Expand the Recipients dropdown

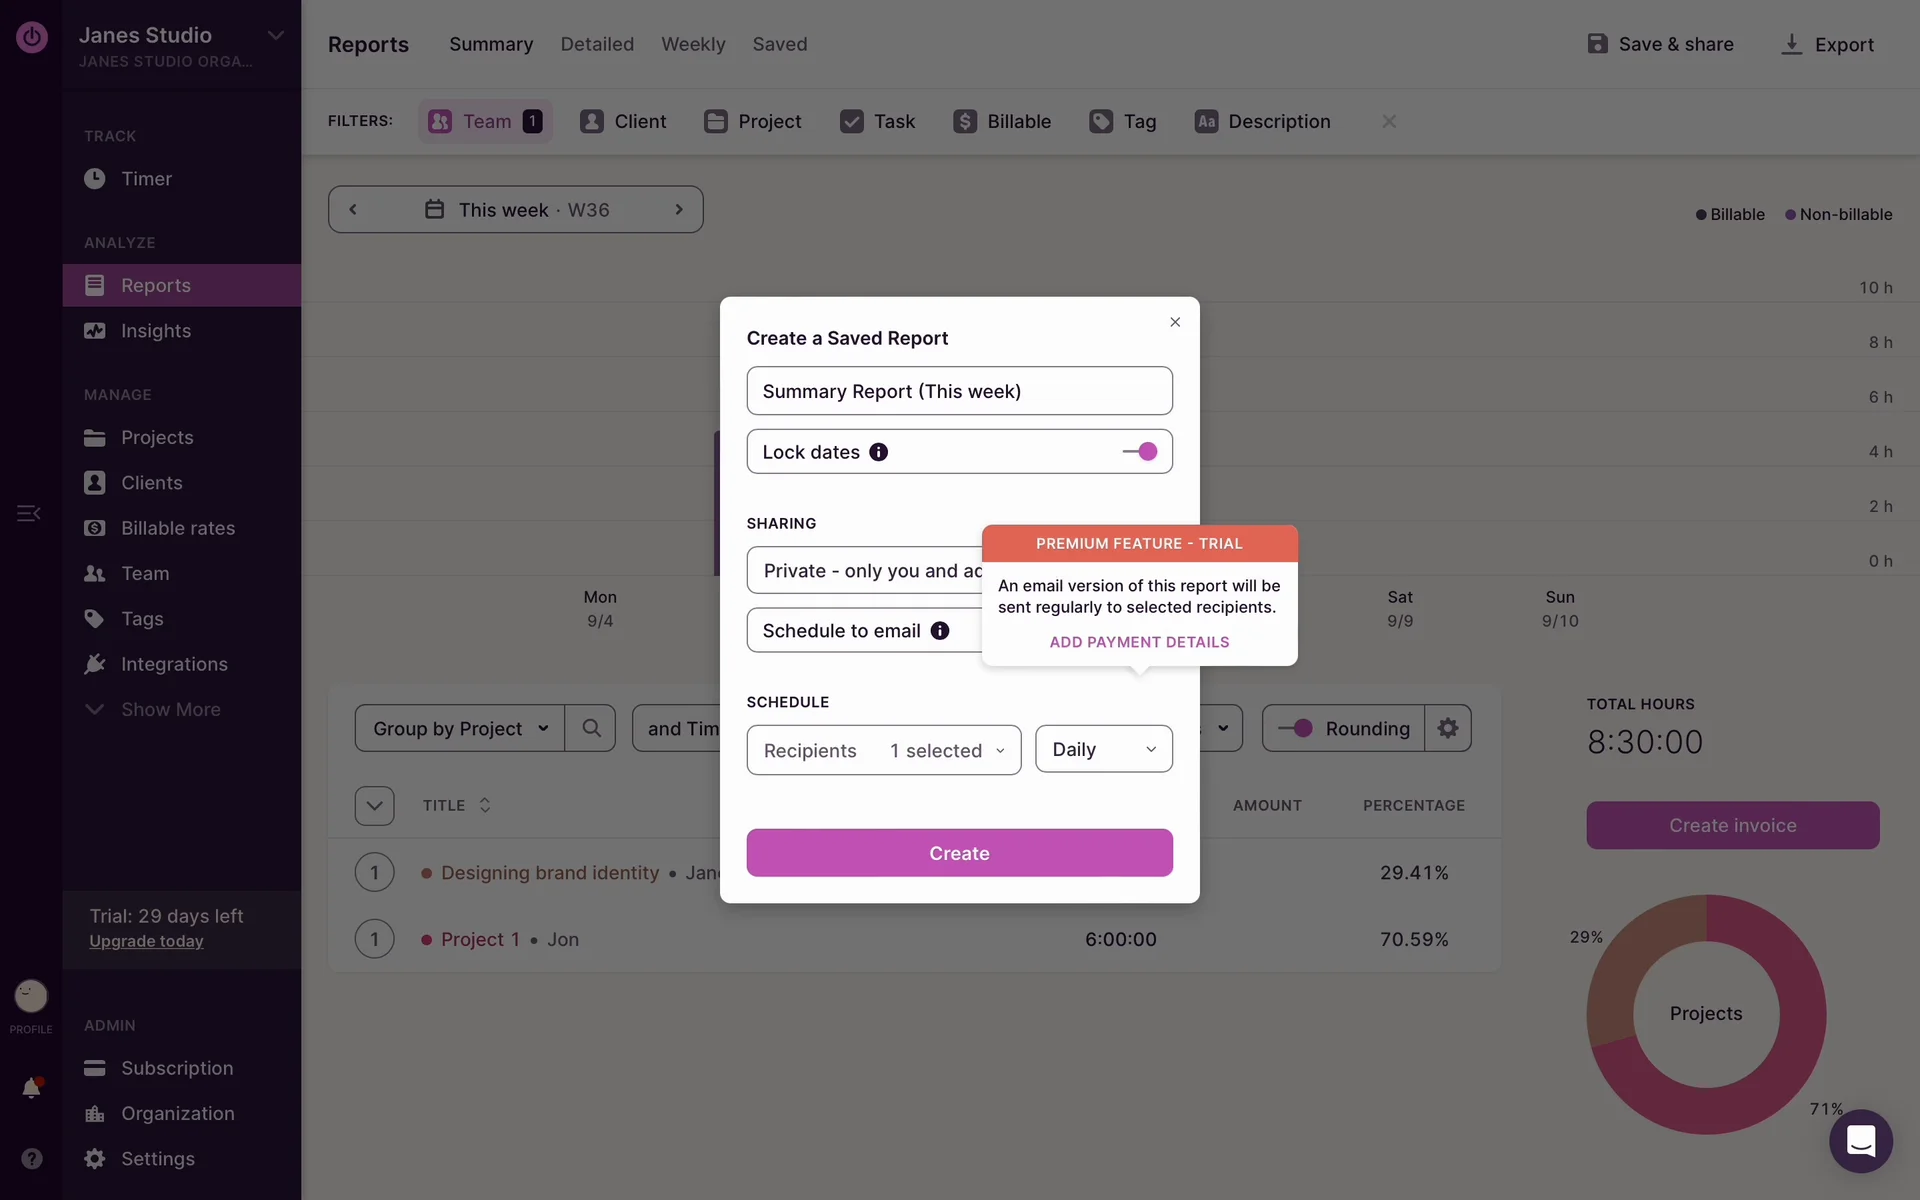883,750
